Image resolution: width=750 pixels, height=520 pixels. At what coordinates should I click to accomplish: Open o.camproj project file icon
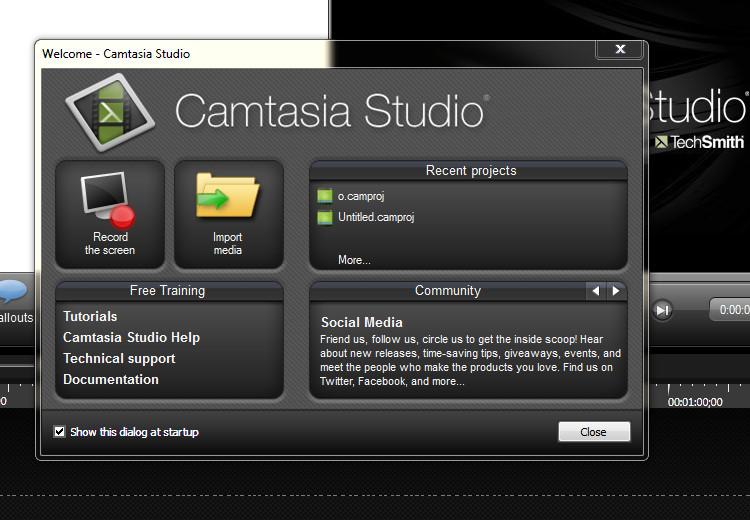[x=325, y=196]
